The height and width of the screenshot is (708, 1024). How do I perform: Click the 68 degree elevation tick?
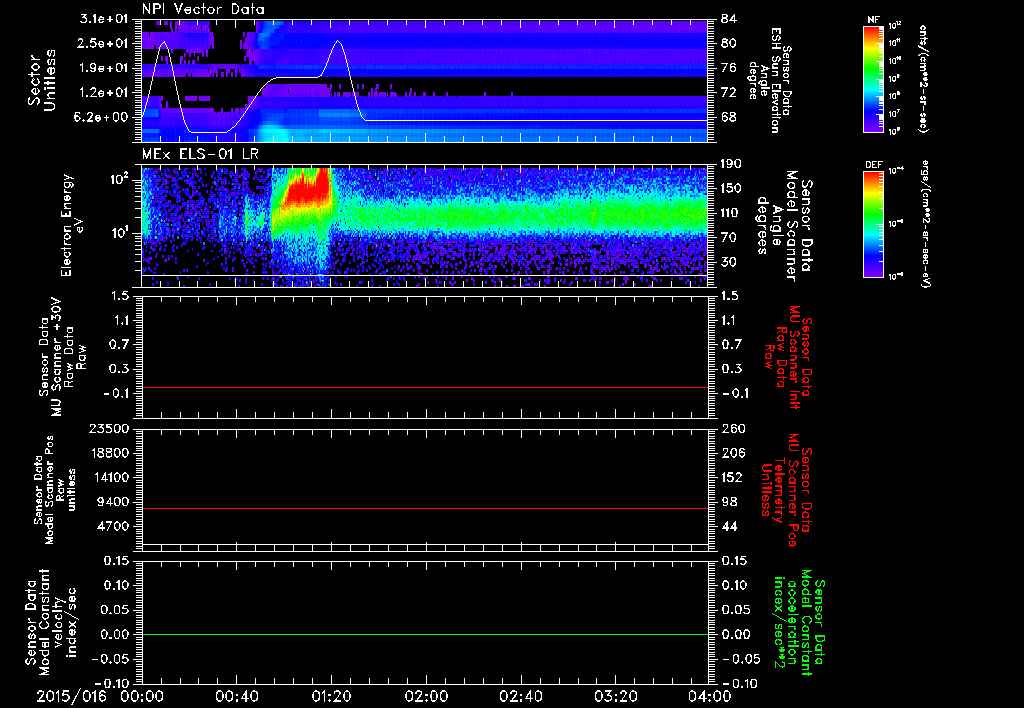728,117
